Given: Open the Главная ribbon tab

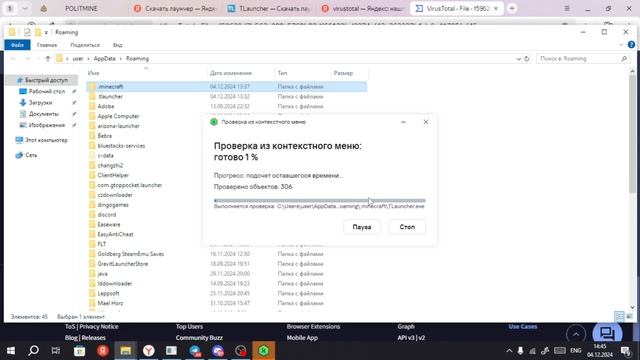Looking at the screenshot, I should pos(47,45).
